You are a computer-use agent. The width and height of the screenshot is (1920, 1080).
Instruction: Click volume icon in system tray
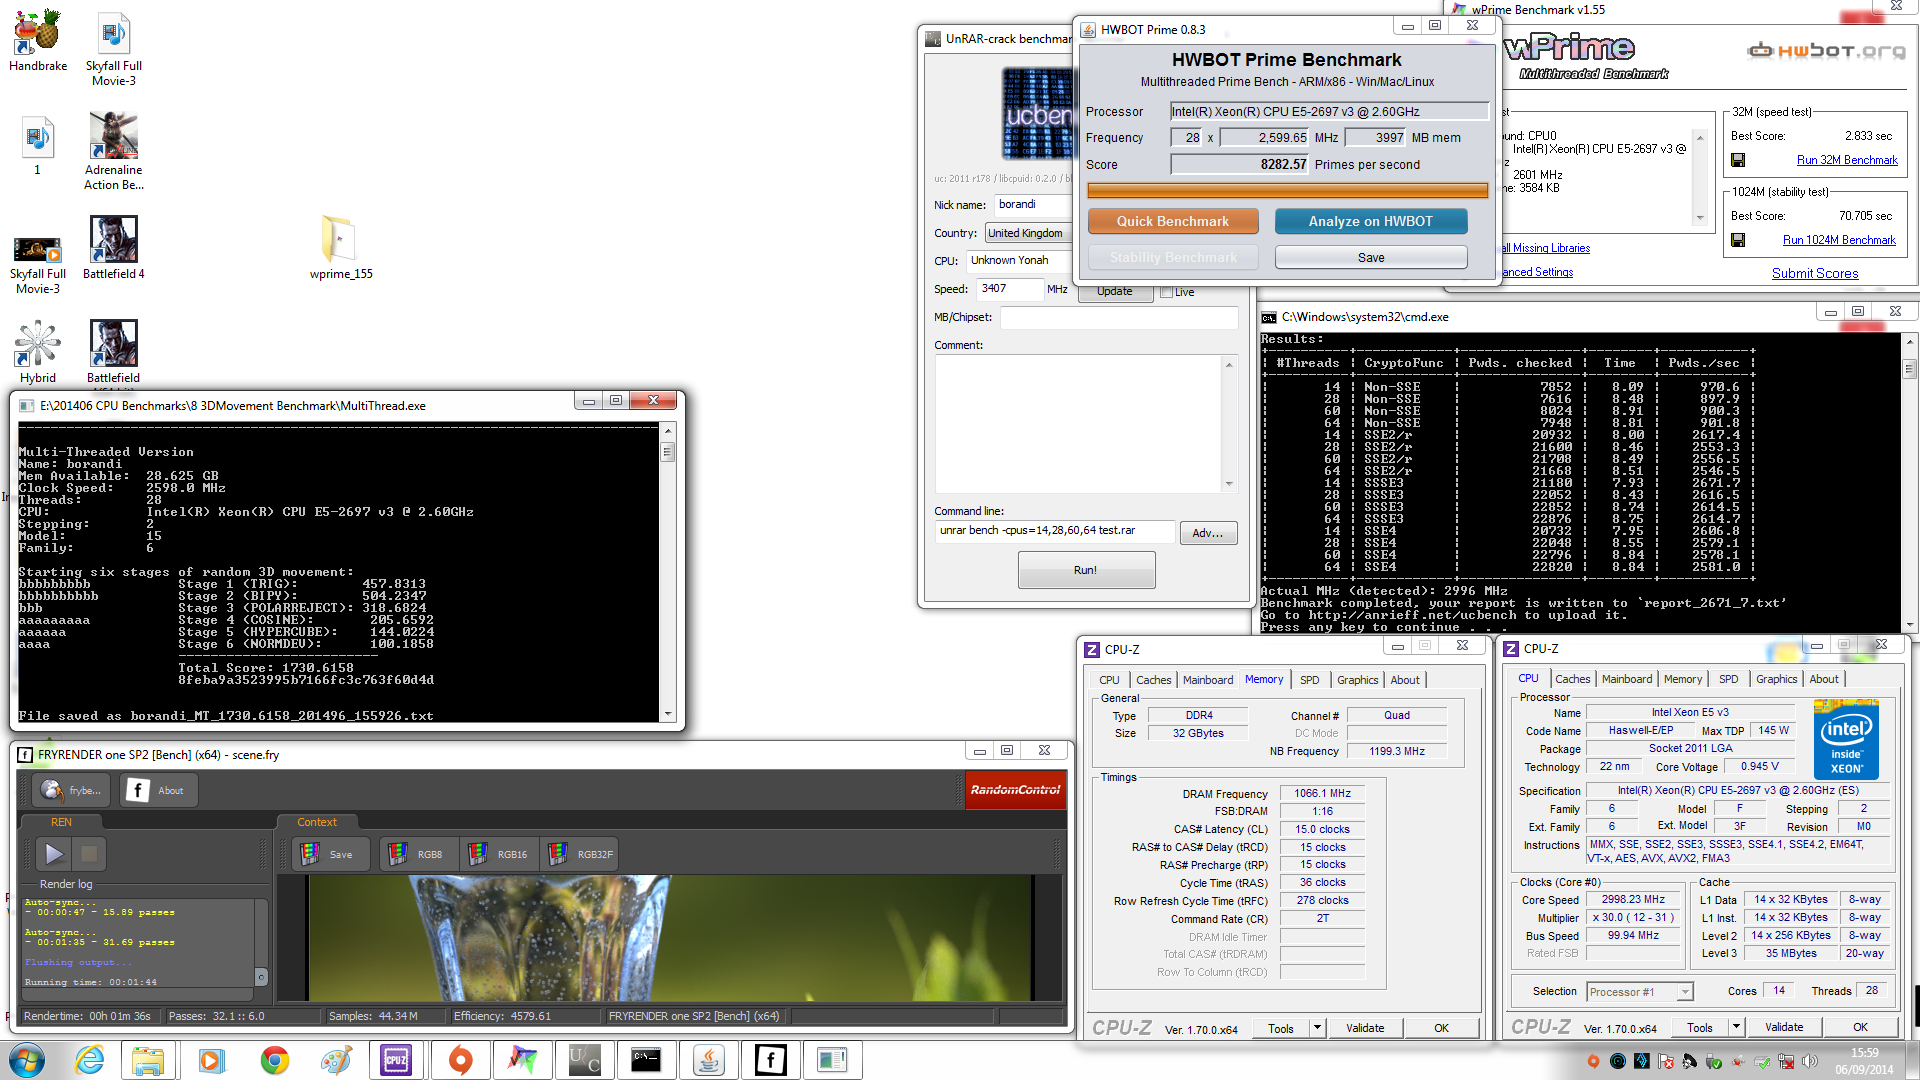[x=1809, y=1061]
